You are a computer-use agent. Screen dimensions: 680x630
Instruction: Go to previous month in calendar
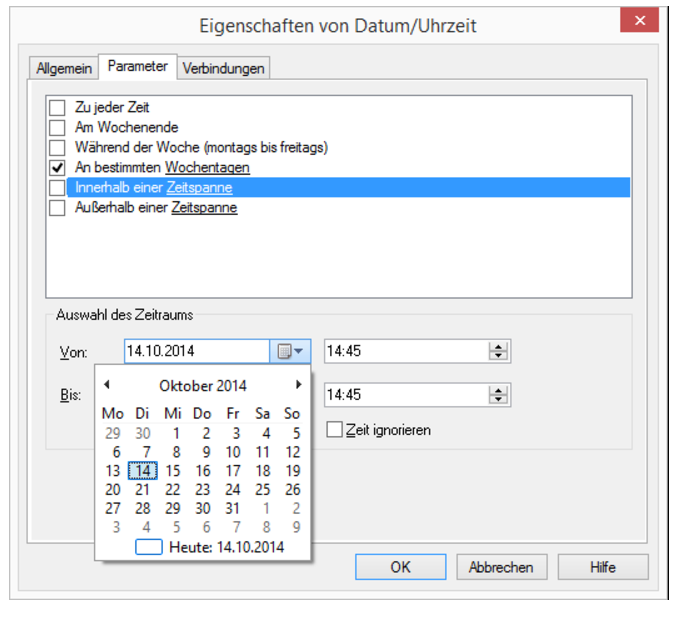coord(107,384)
